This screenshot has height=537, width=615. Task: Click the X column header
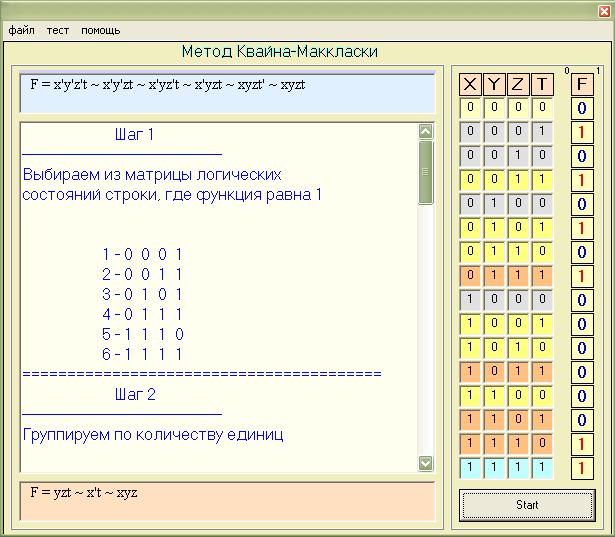470,84
